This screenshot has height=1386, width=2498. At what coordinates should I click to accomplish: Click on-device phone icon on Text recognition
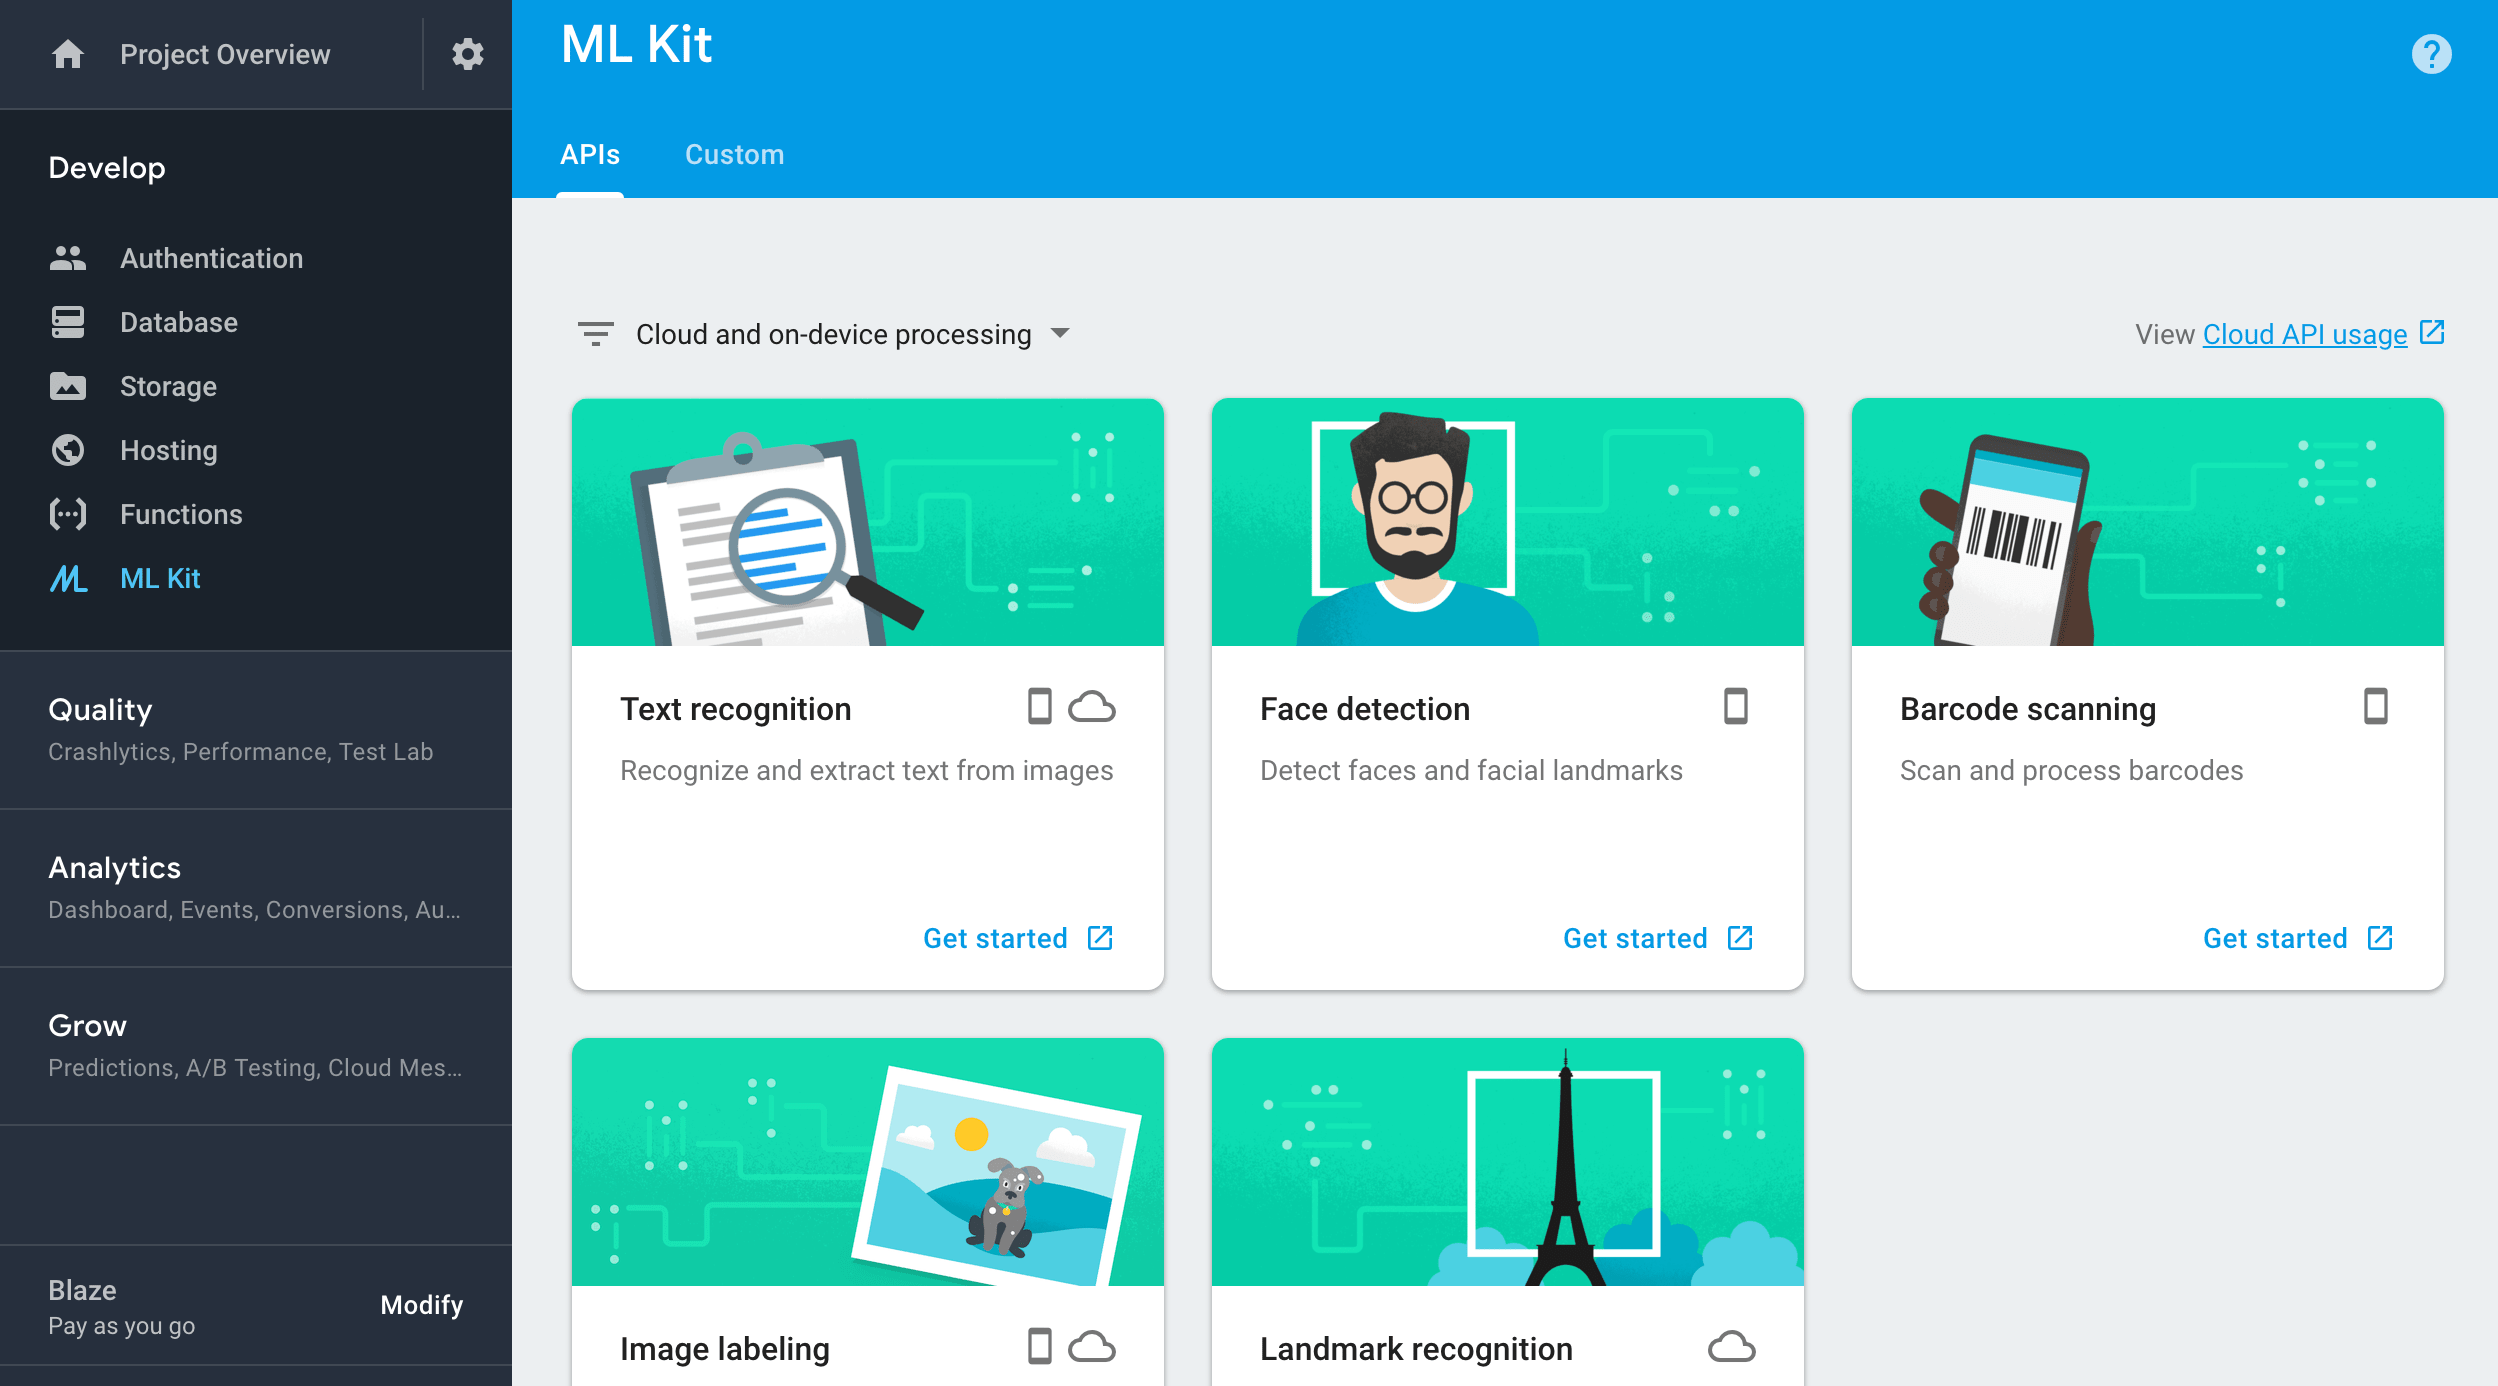[x=1040, y=706]
